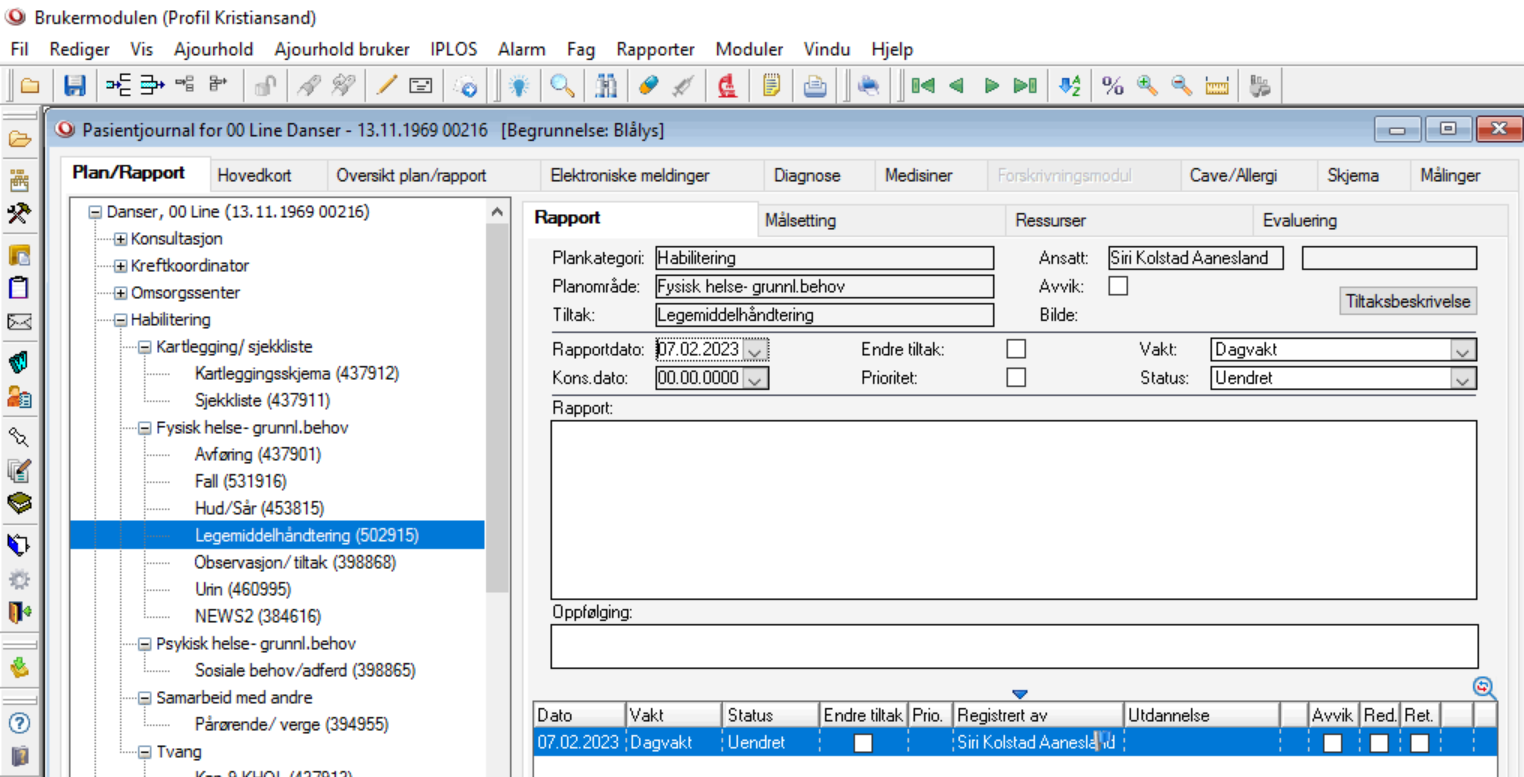The height and width of the screenshot is (777, 1524).
Task: Open the Status dropdown showing Uendret
Action: coord(1464,379)
